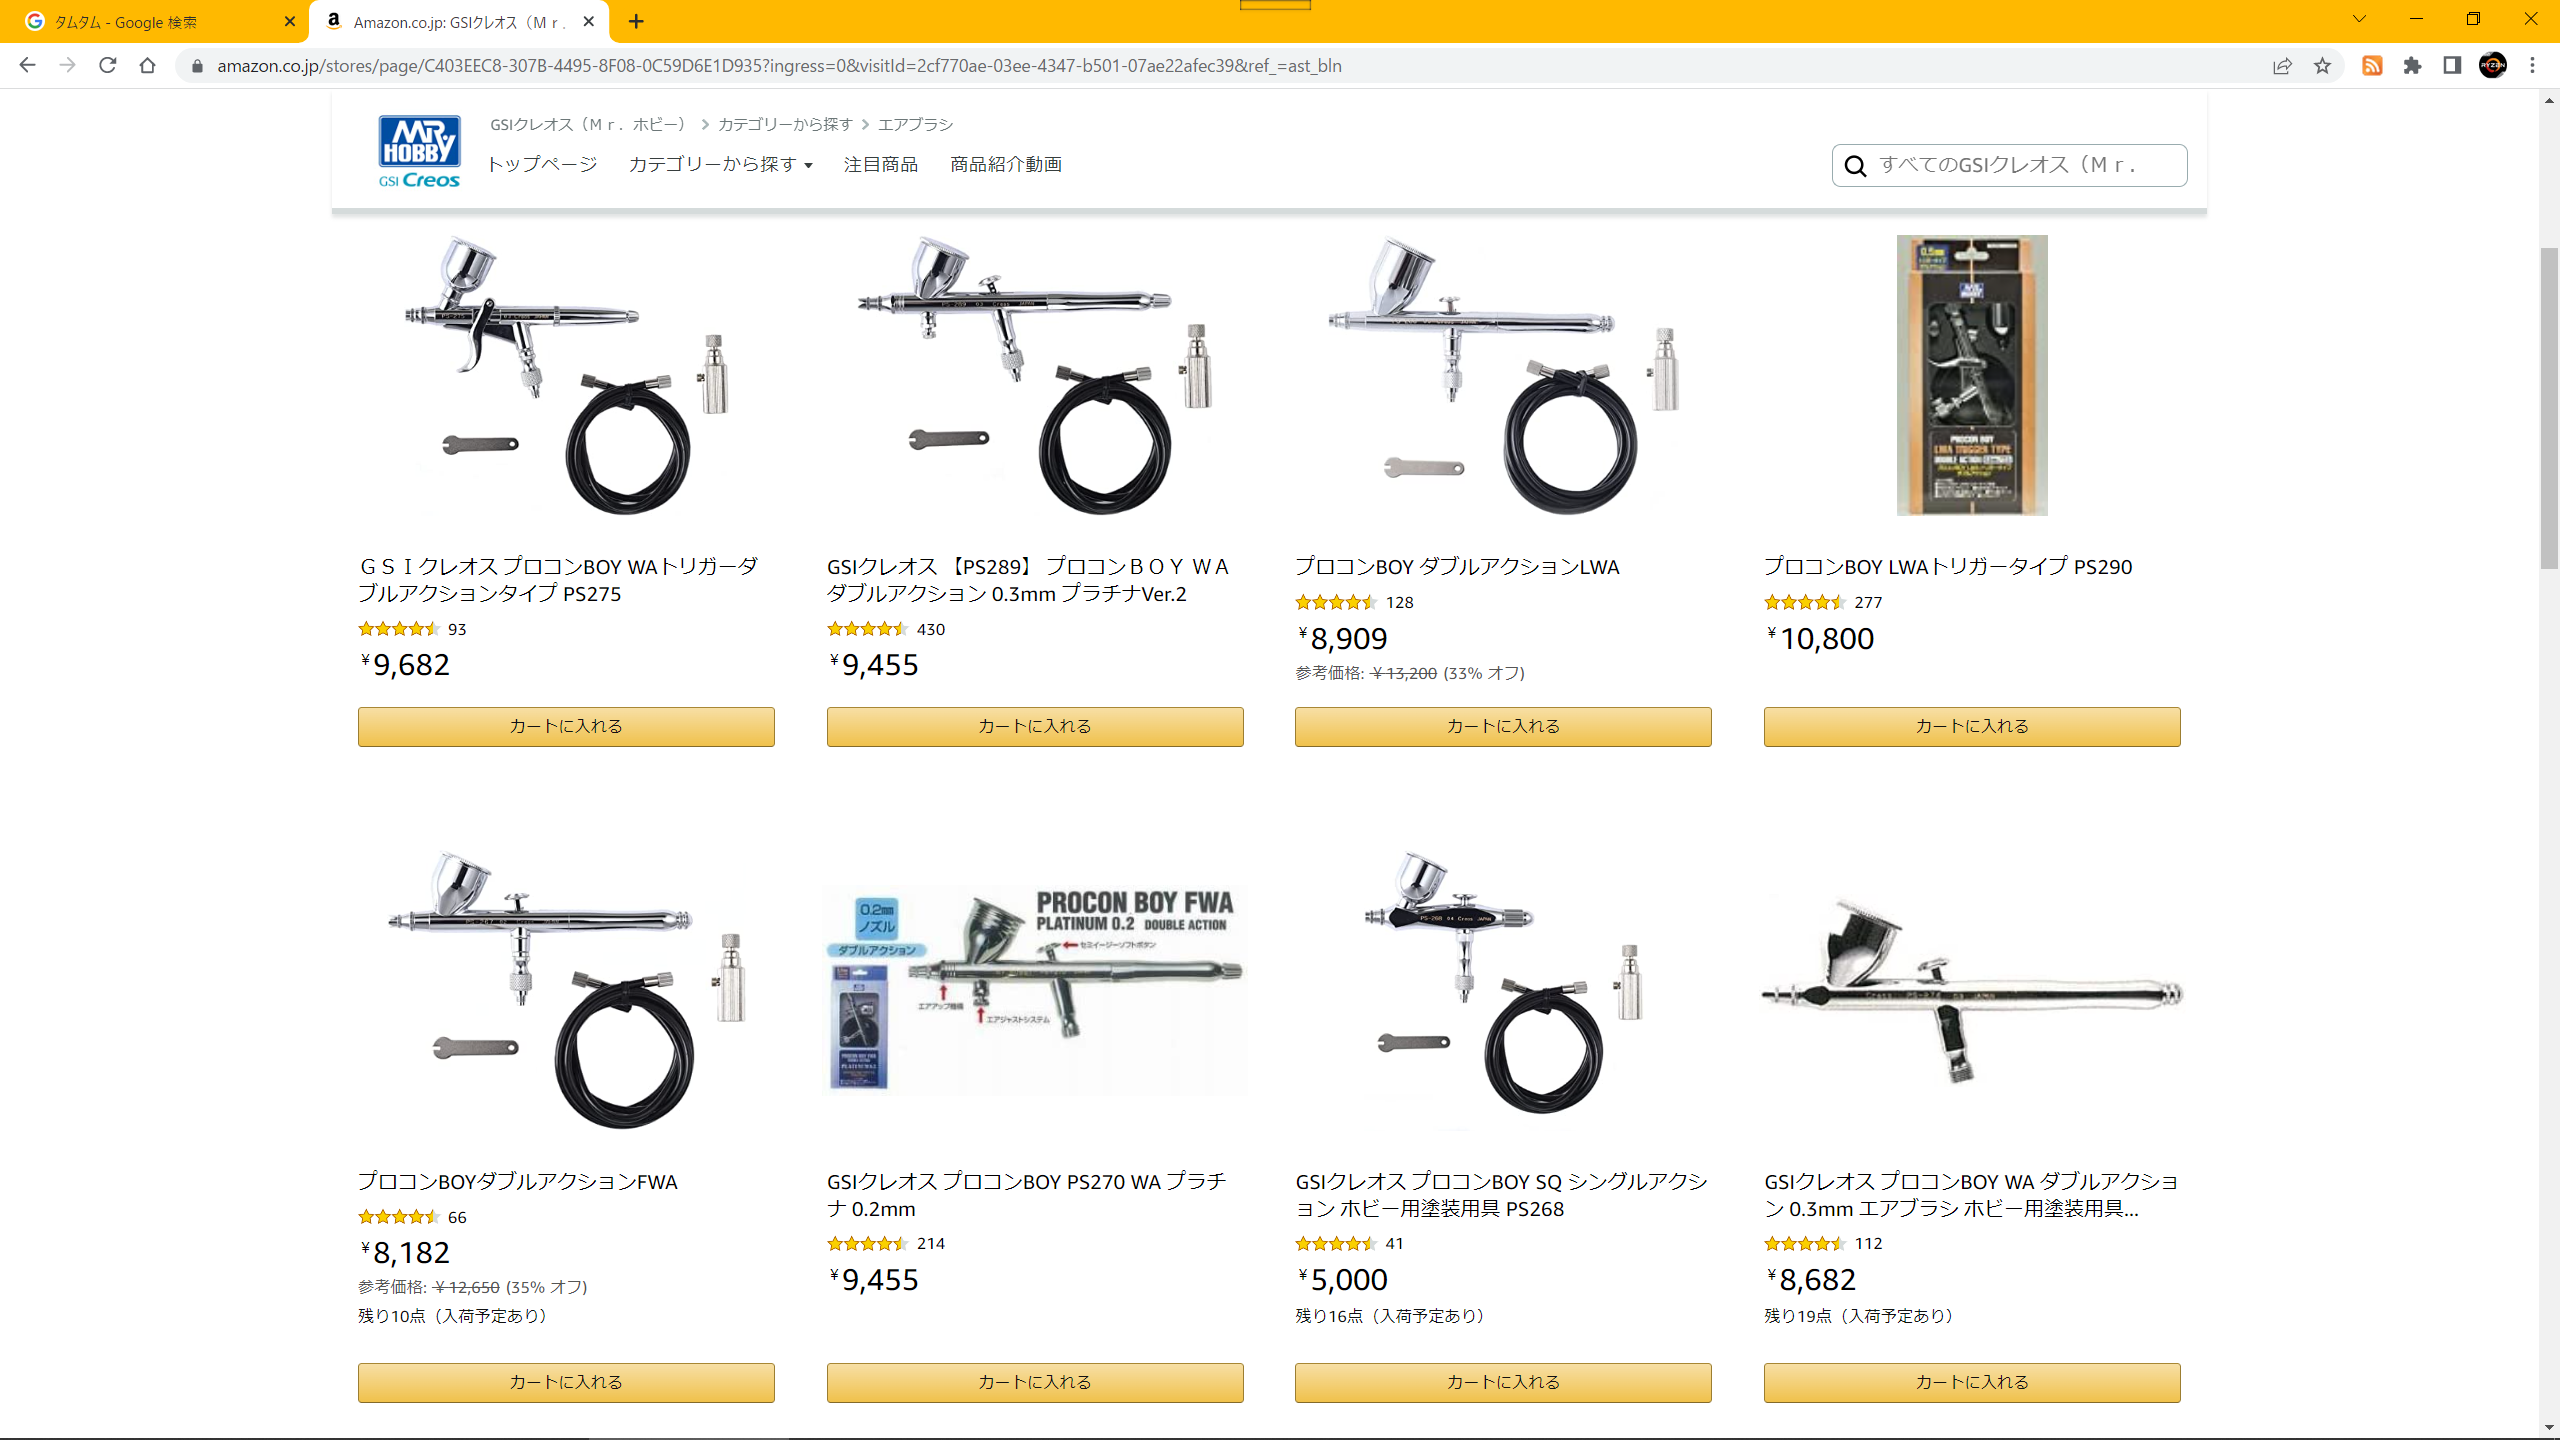
Task: Open the RSS feed extension icon
Action: pyautogui.click(x=2372, y=66)
